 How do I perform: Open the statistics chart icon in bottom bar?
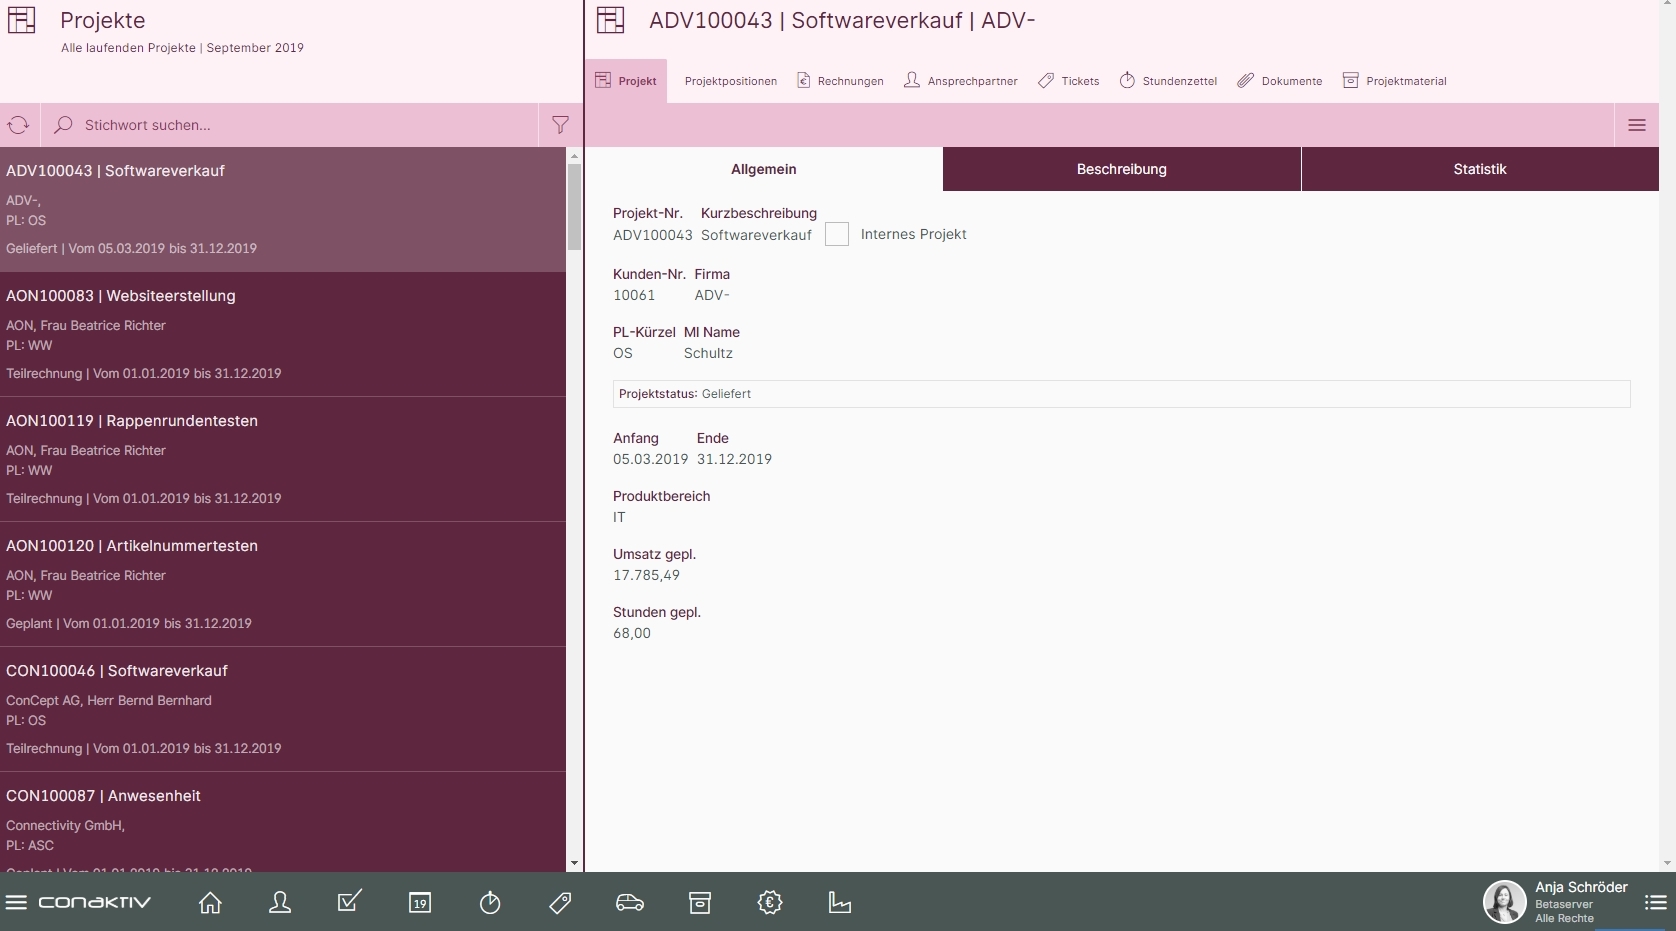coord(840,903)
